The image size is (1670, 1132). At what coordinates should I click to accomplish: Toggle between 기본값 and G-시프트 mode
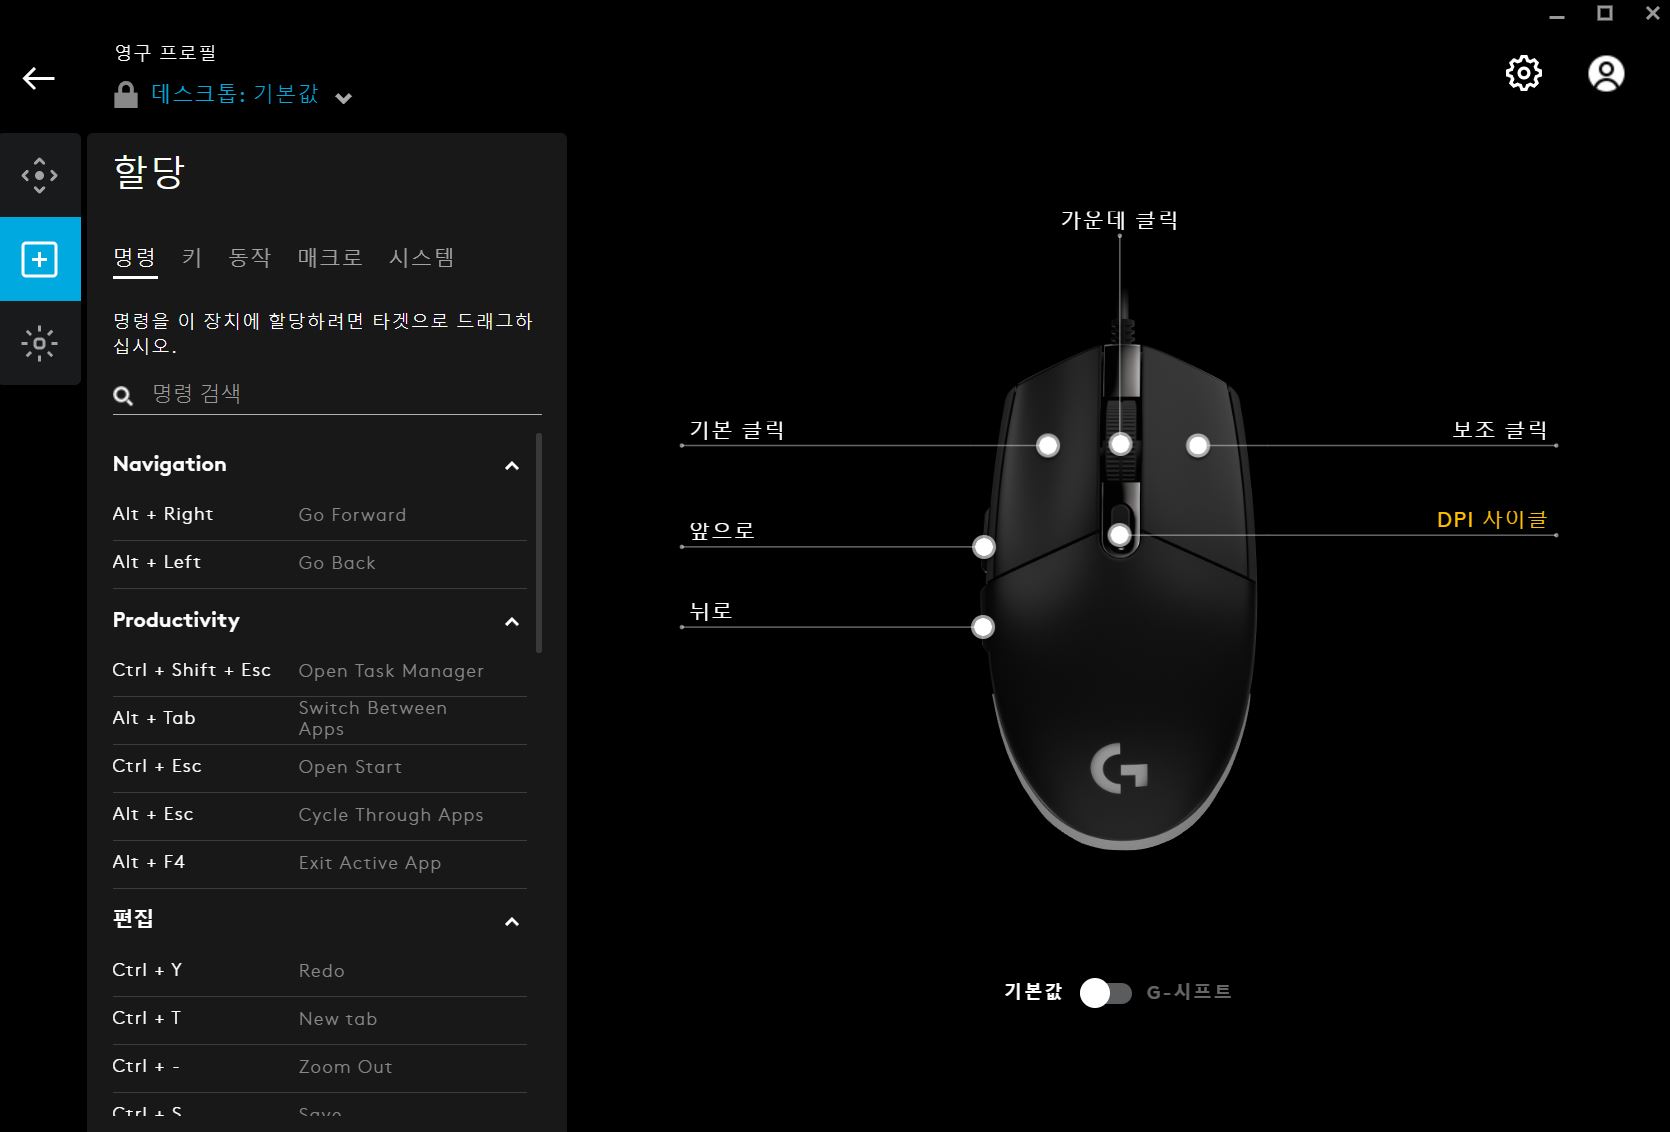point(1105,993)
